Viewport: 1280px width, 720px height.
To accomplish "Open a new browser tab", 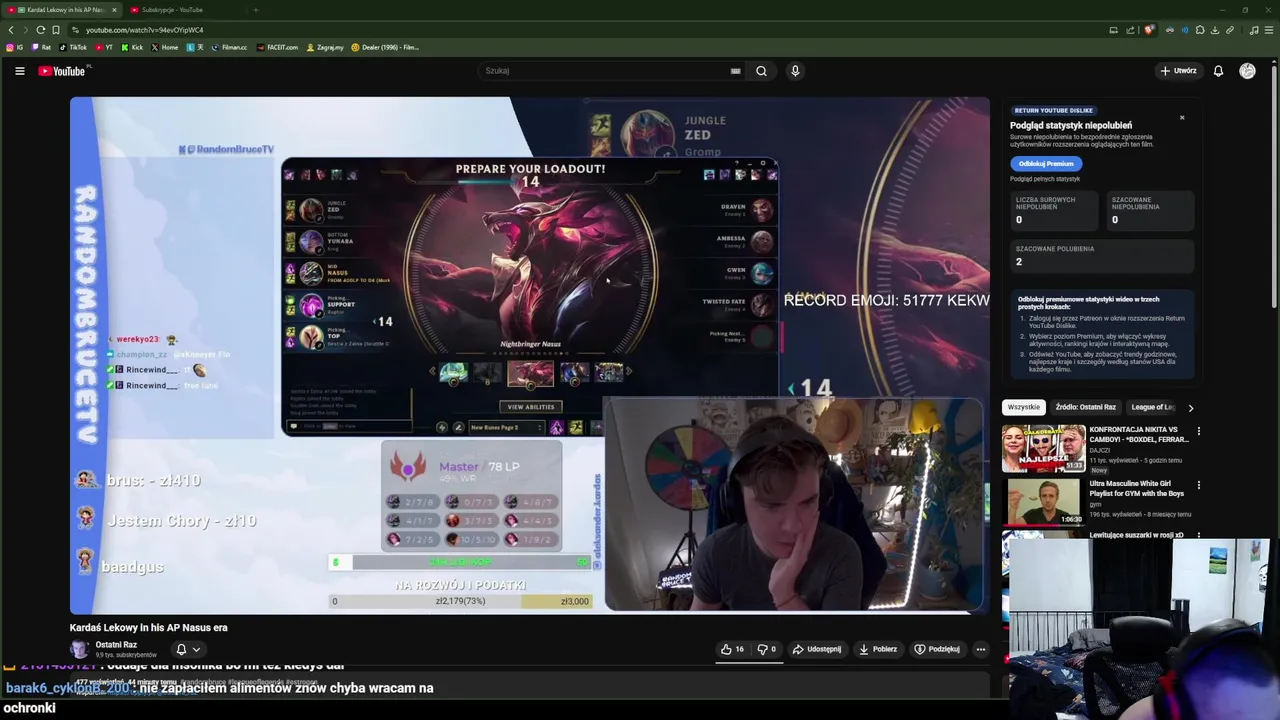I will pyautogui.click(x=255, y=10).
